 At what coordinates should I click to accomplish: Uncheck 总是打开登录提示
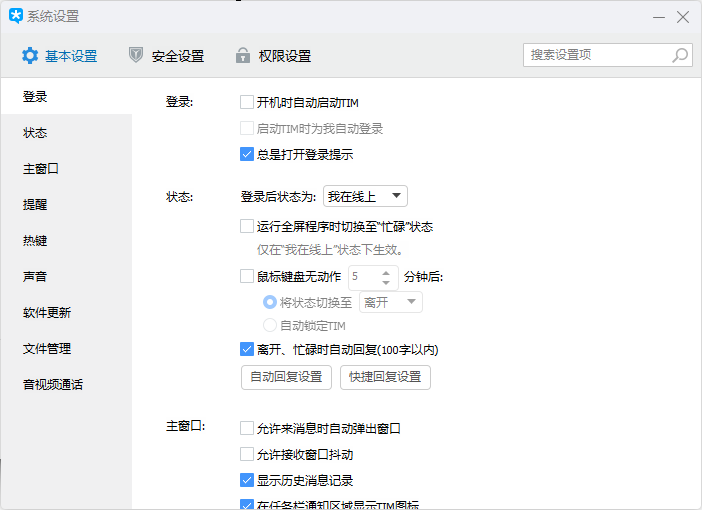[247, 155]
